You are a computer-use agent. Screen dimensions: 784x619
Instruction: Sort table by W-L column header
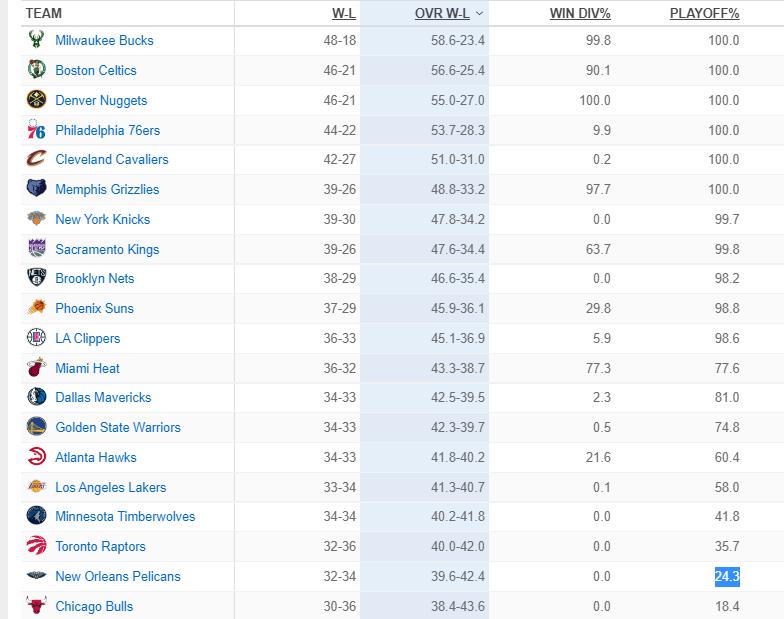coord(344,14)
